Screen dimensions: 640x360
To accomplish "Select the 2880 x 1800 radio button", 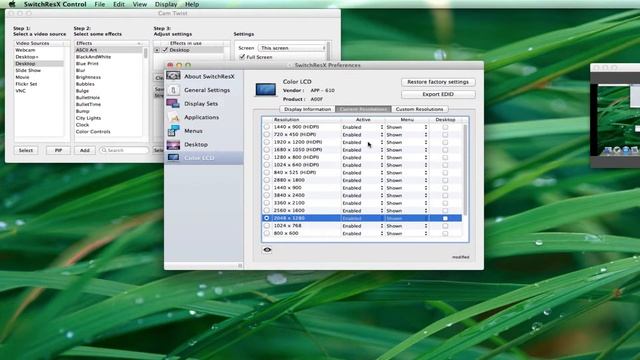I will pos(267,180).
